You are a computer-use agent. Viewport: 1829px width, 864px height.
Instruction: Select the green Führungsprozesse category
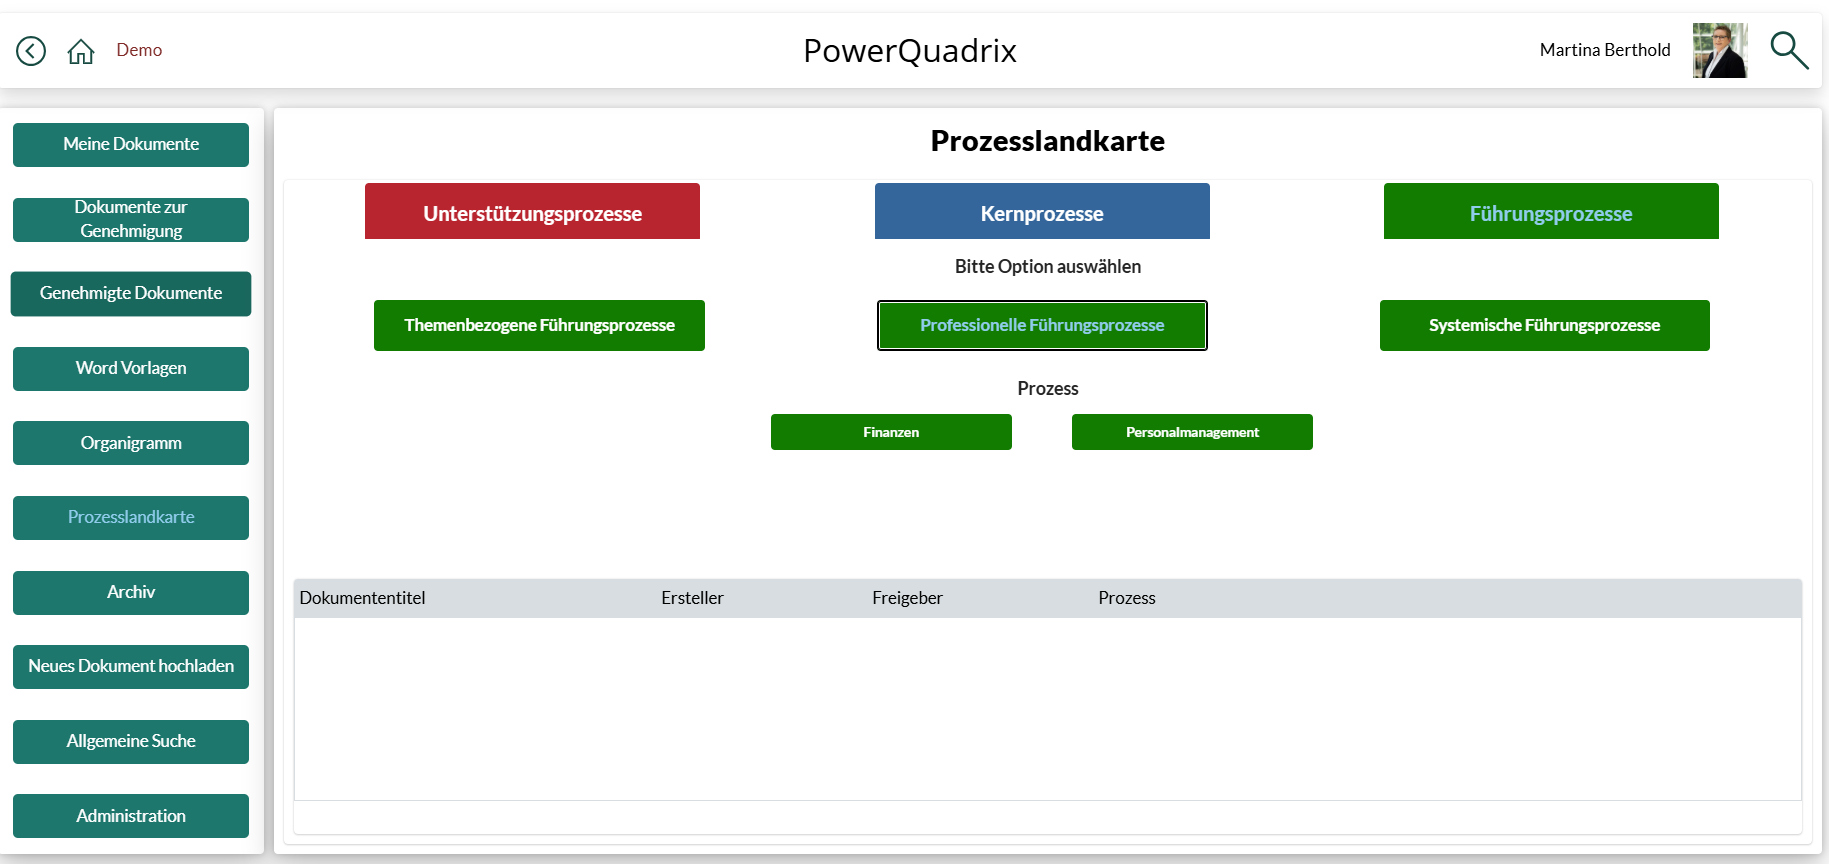coord(1551,211)
